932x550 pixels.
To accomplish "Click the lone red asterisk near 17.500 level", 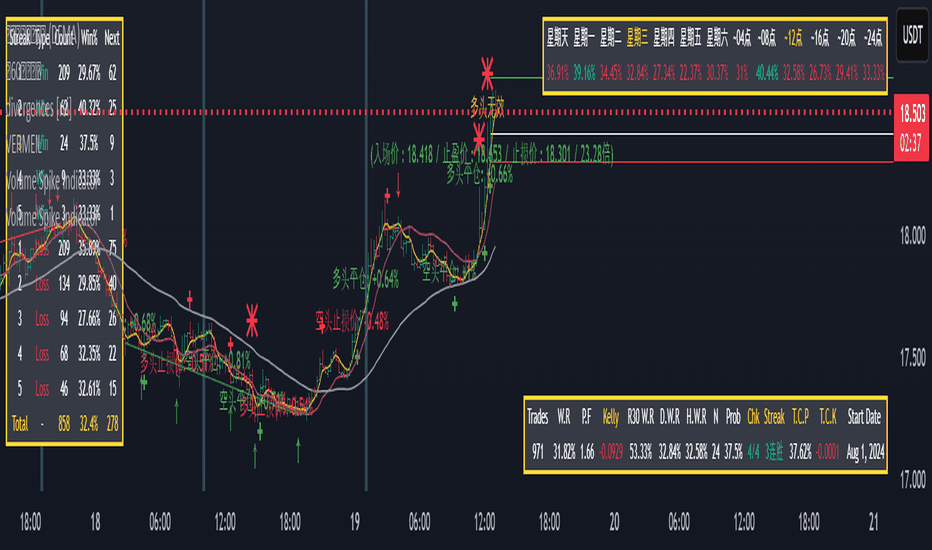I will pyautogui.click(x=252, y=320).
